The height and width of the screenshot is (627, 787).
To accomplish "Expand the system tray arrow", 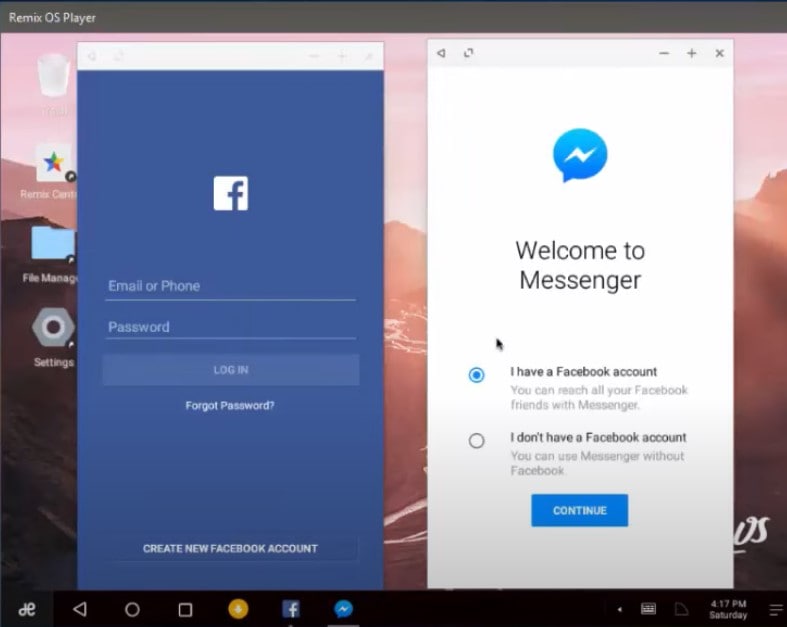I will pyautogui.click(x=620, y=609).
